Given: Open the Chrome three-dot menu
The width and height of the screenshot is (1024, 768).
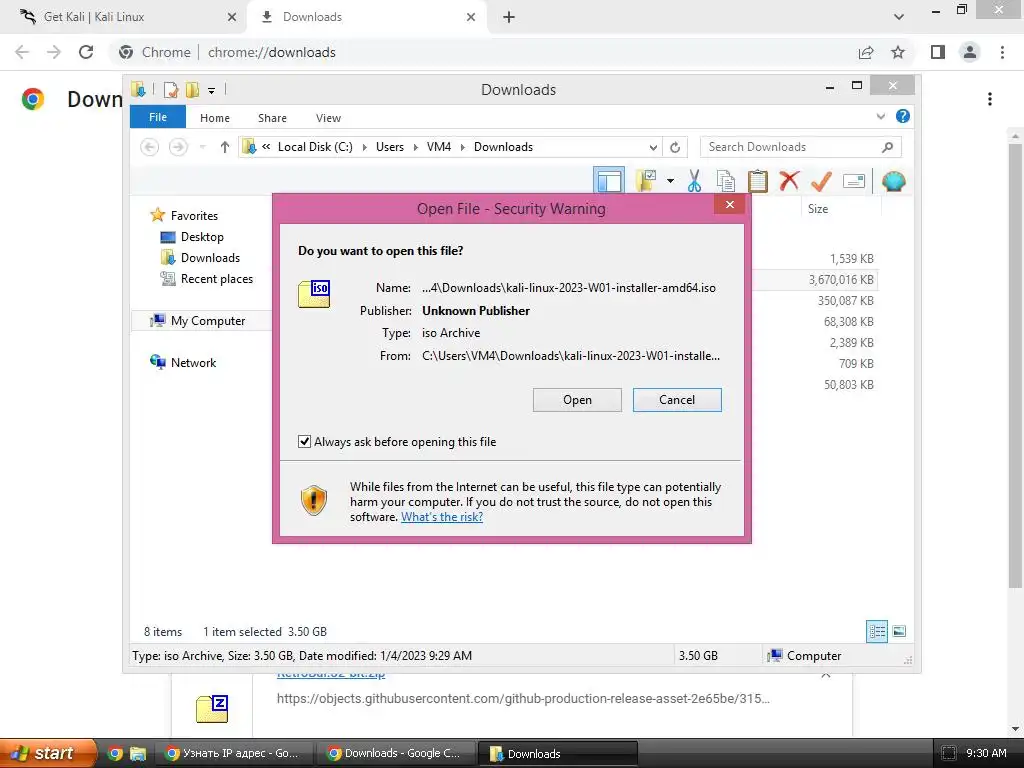Looking at the screenshot, I should 1002,52.
